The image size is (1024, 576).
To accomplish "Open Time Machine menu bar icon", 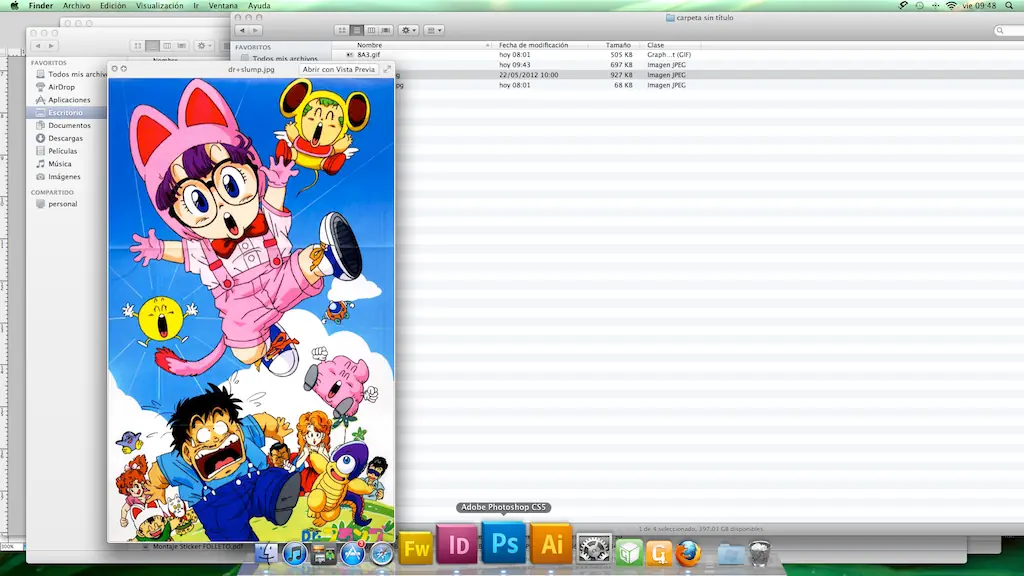I will coord(920,5).
